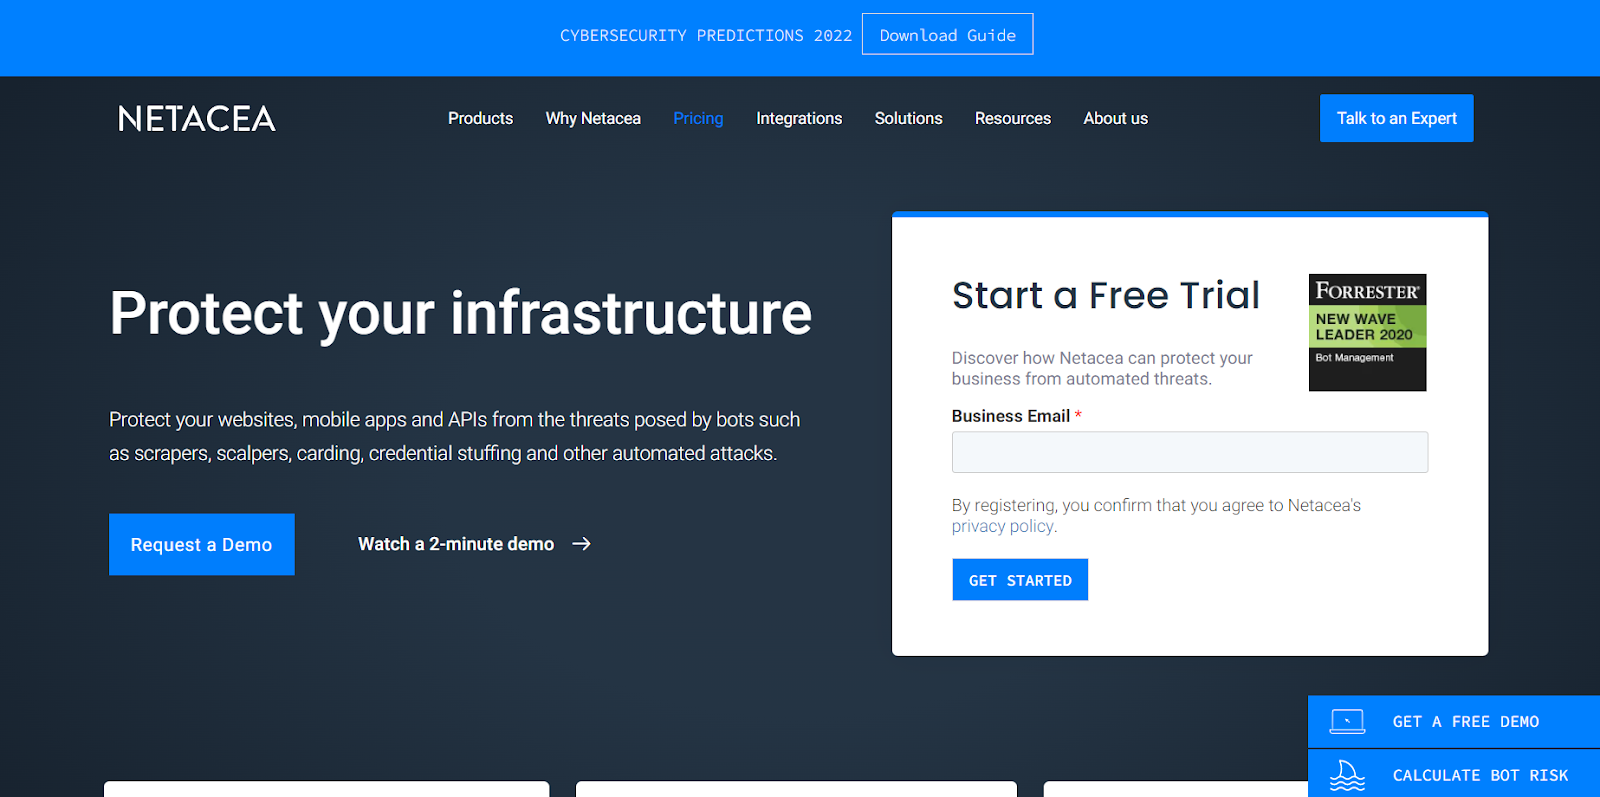This screenshot has height=797, width=1600.
Task: Click Talk to an Expert
Action: 1396,118
